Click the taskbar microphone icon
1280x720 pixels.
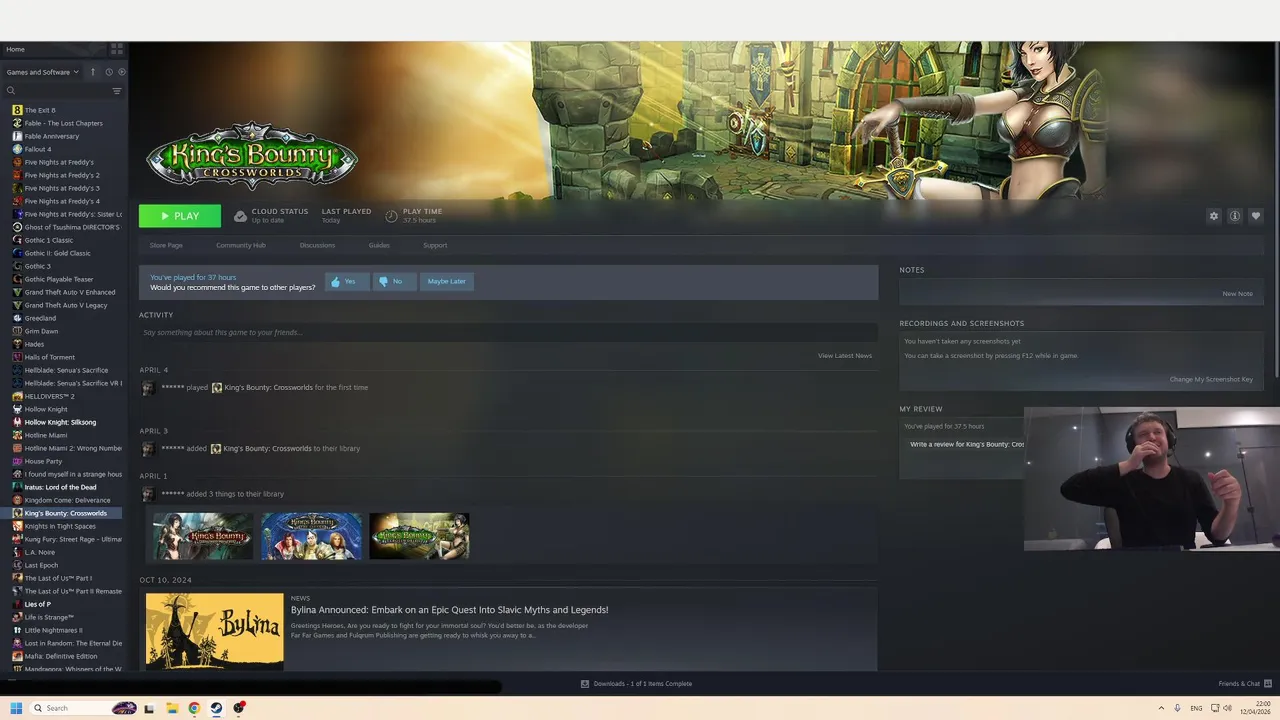(x=1177, y=708)
